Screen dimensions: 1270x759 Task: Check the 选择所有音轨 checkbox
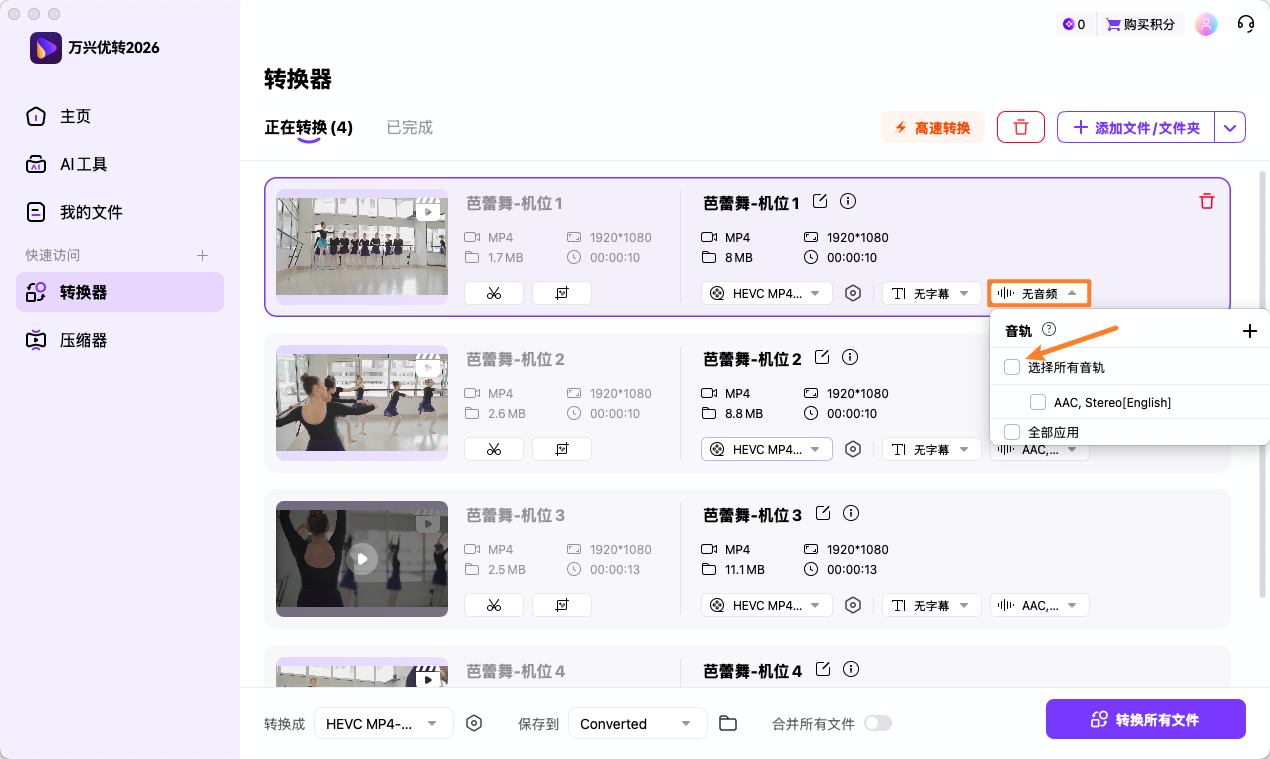[x=1012, y=368]
